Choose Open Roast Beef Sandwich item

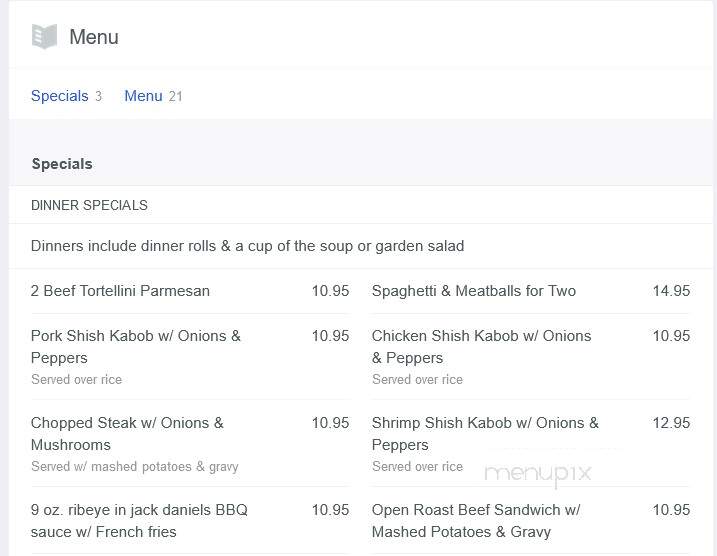click(x=476, y=520)
